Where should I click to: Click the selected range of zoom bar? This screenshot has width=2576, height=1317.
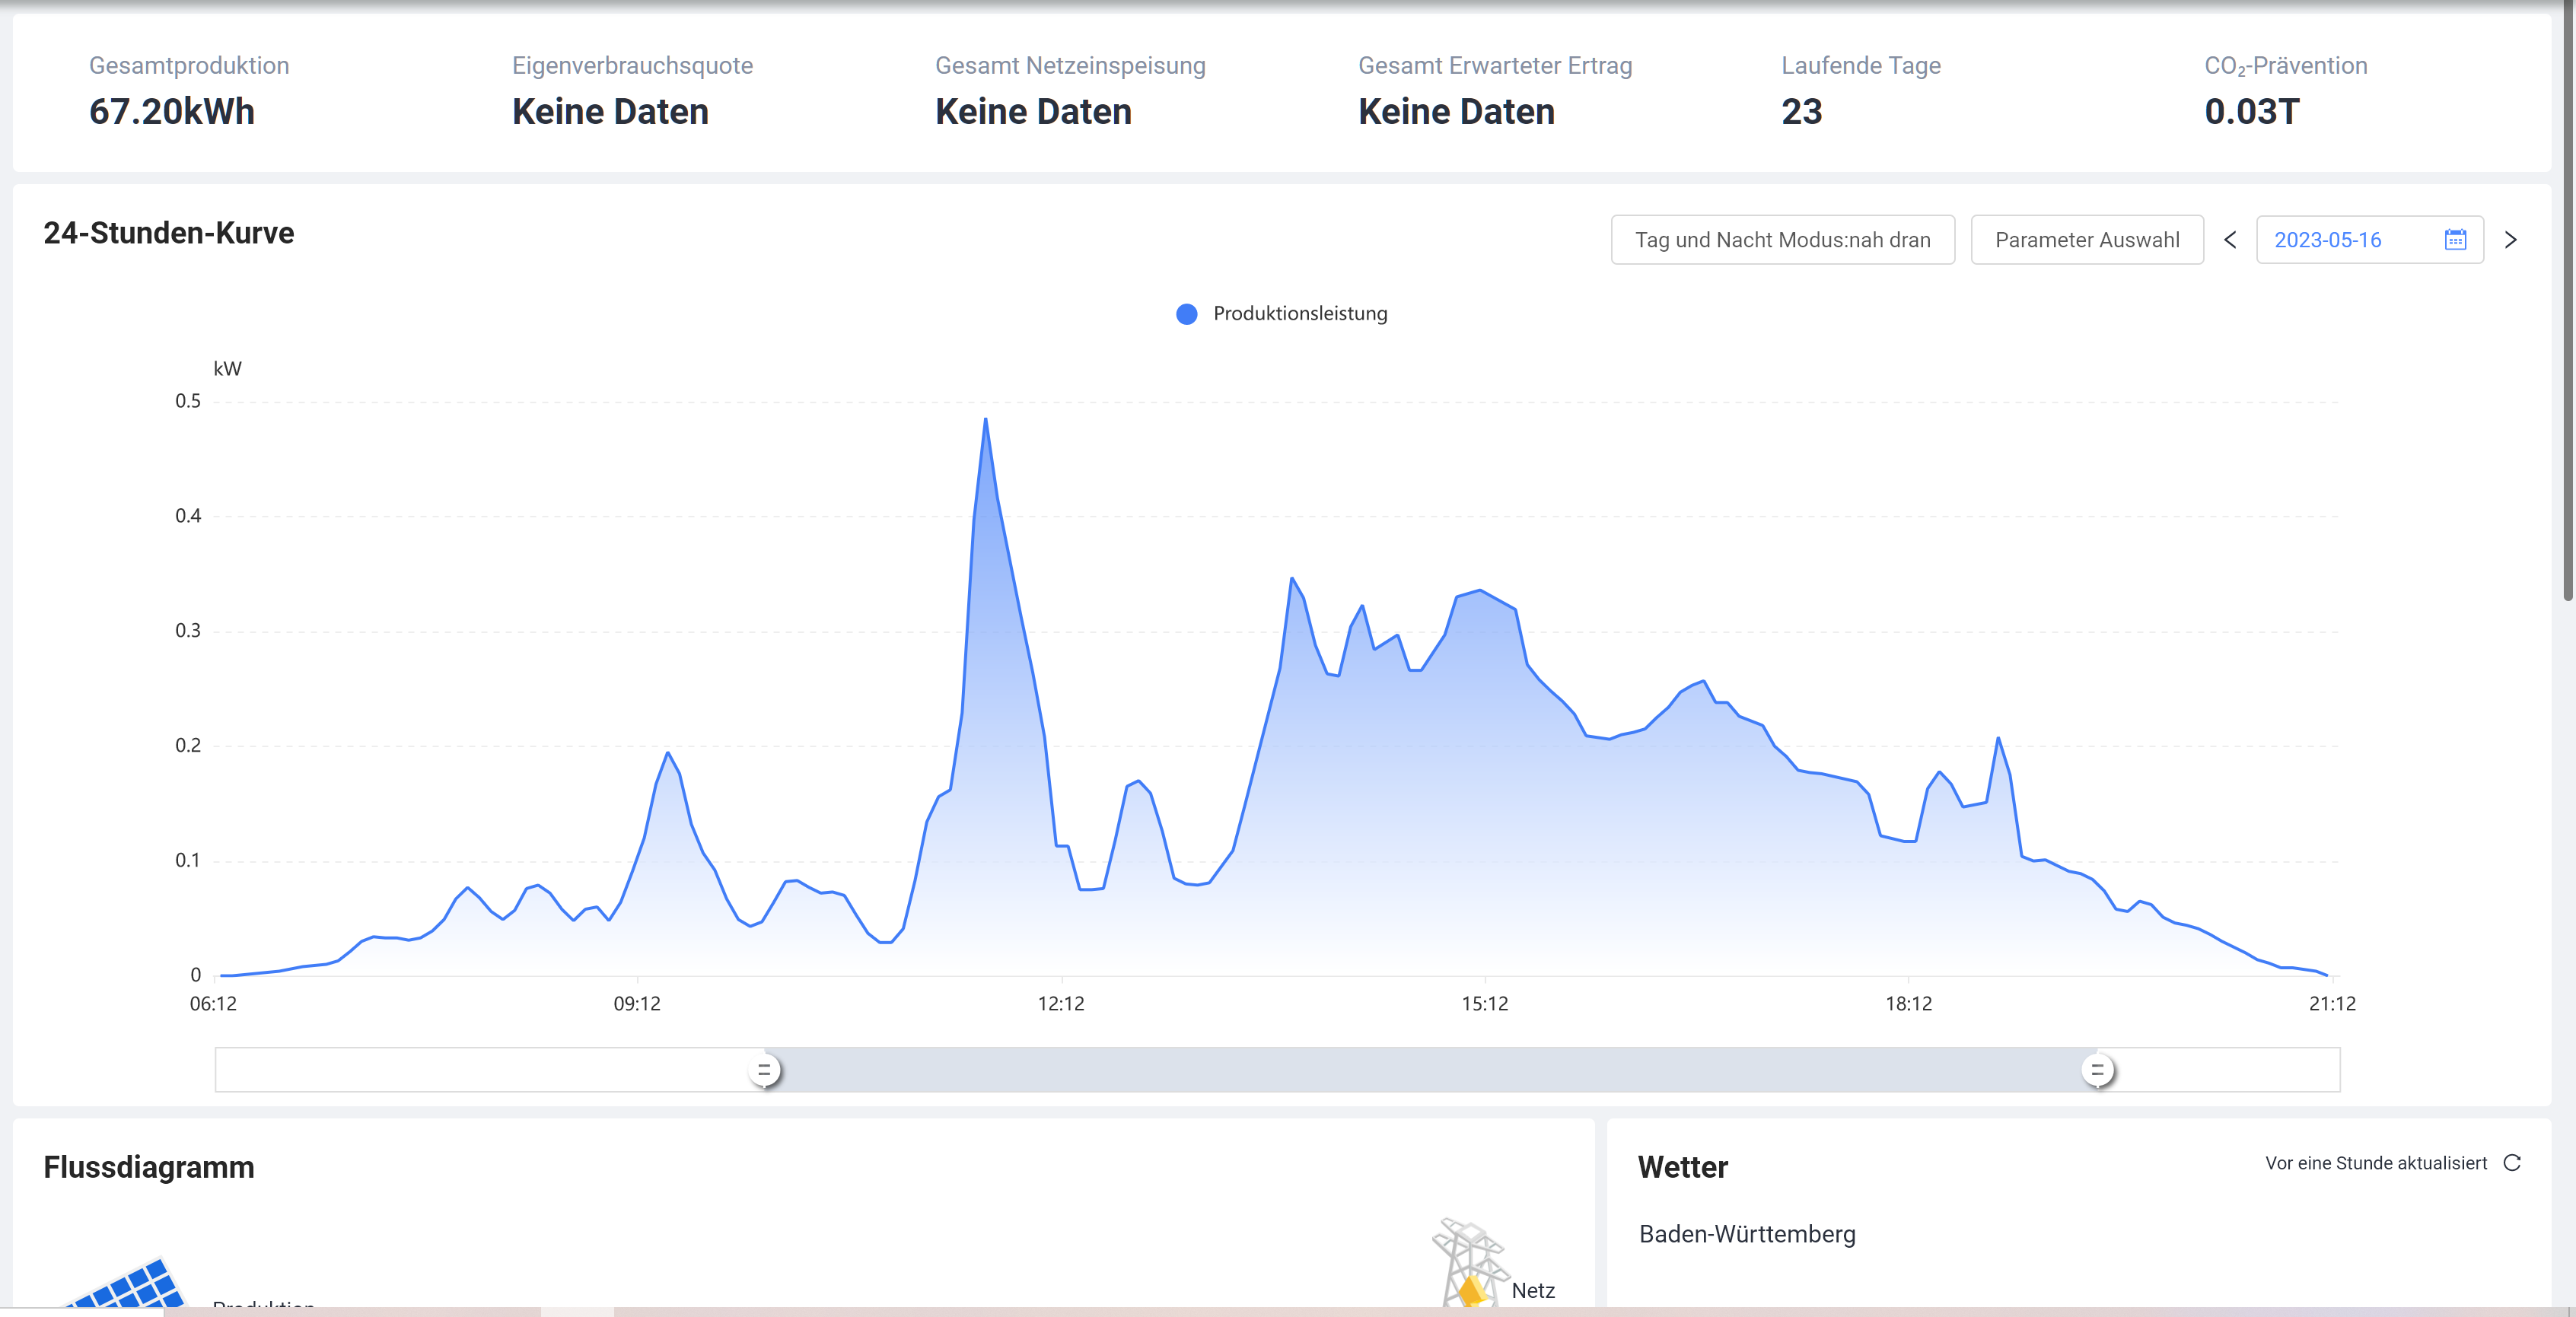[x=1430, y=1070]
